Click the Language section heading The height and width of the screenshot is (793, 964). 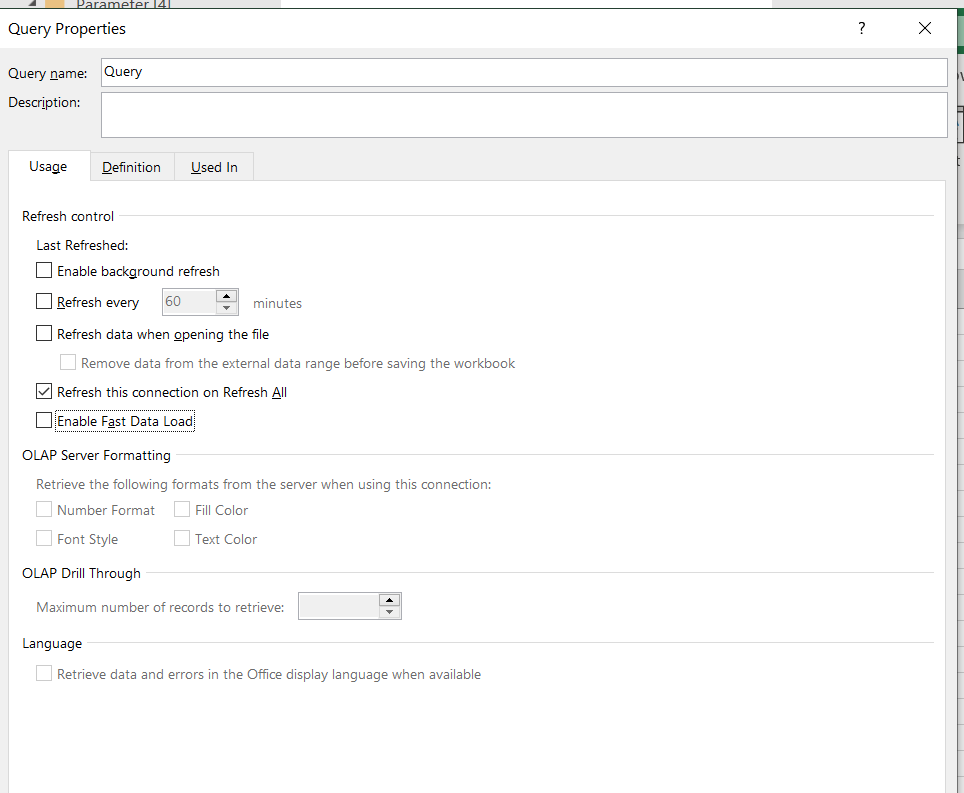coord(52,644)
